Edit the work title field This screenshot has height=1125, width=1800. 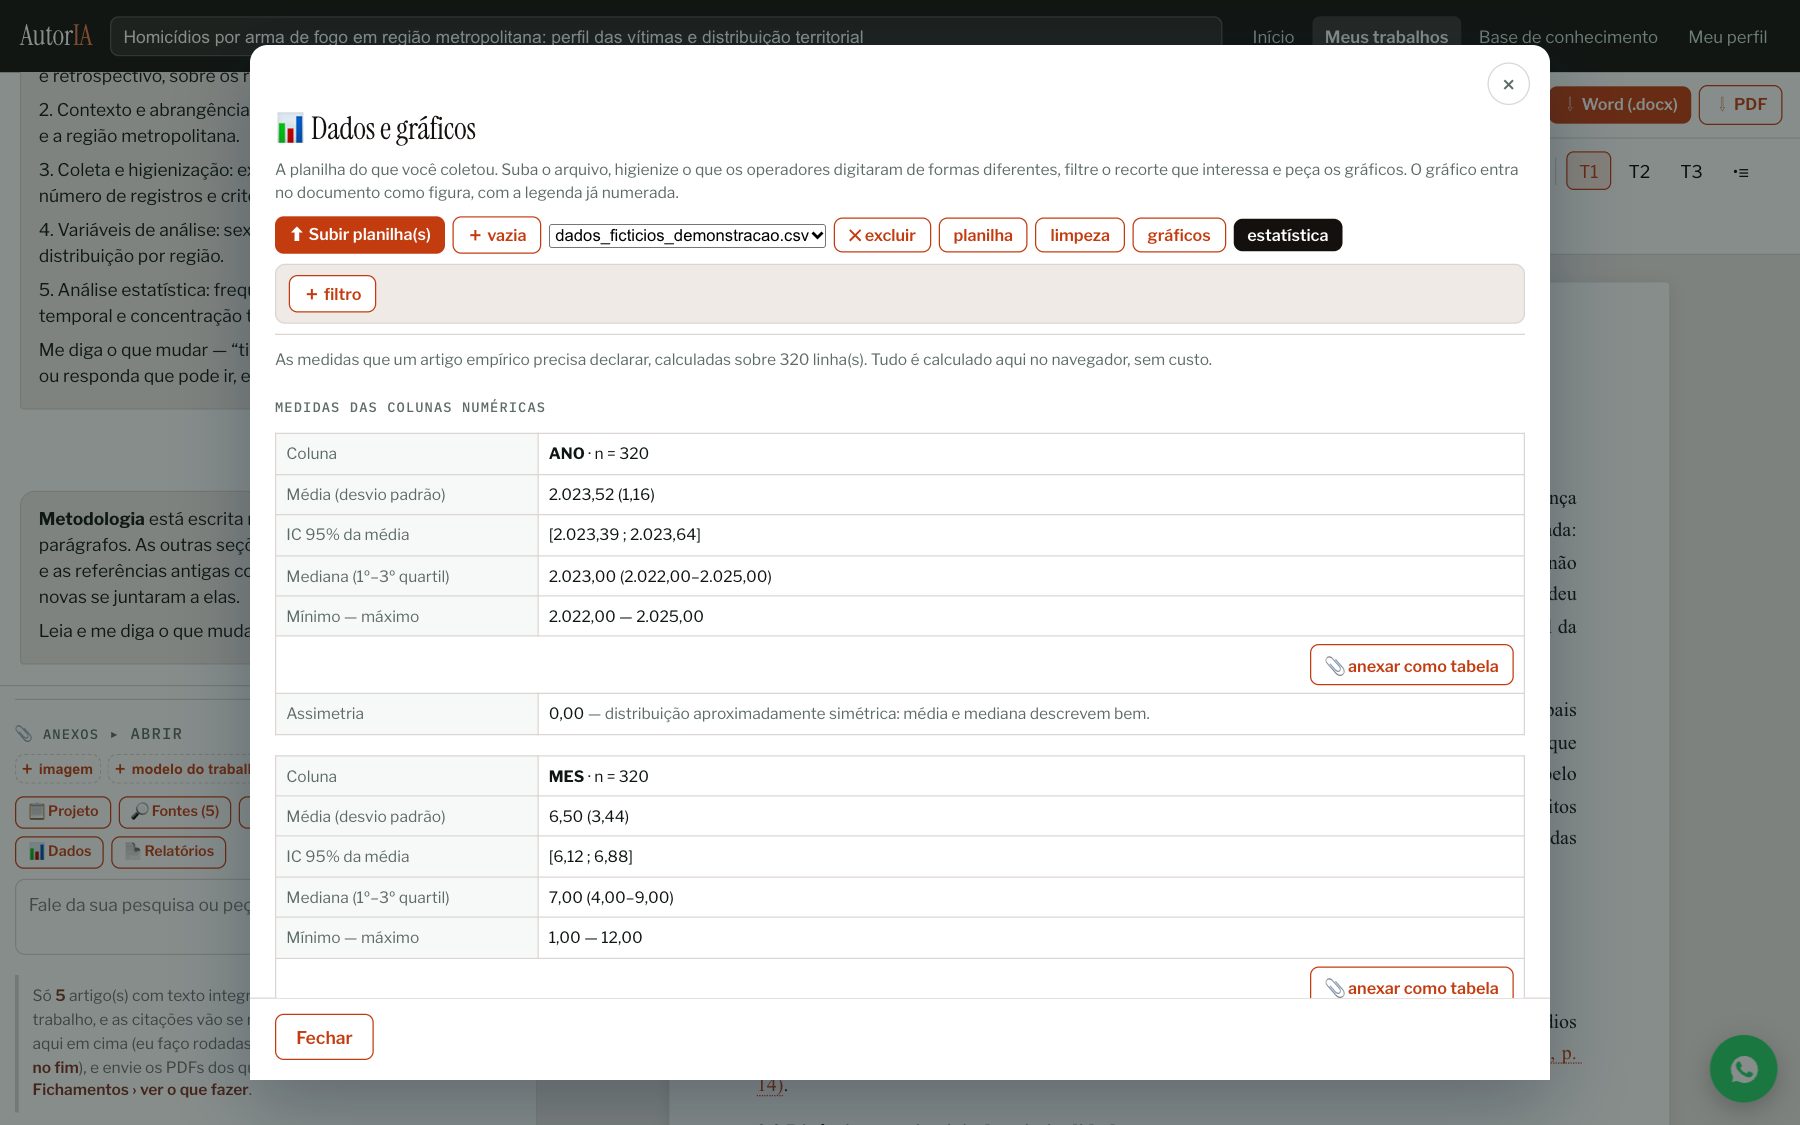point(666,37)
